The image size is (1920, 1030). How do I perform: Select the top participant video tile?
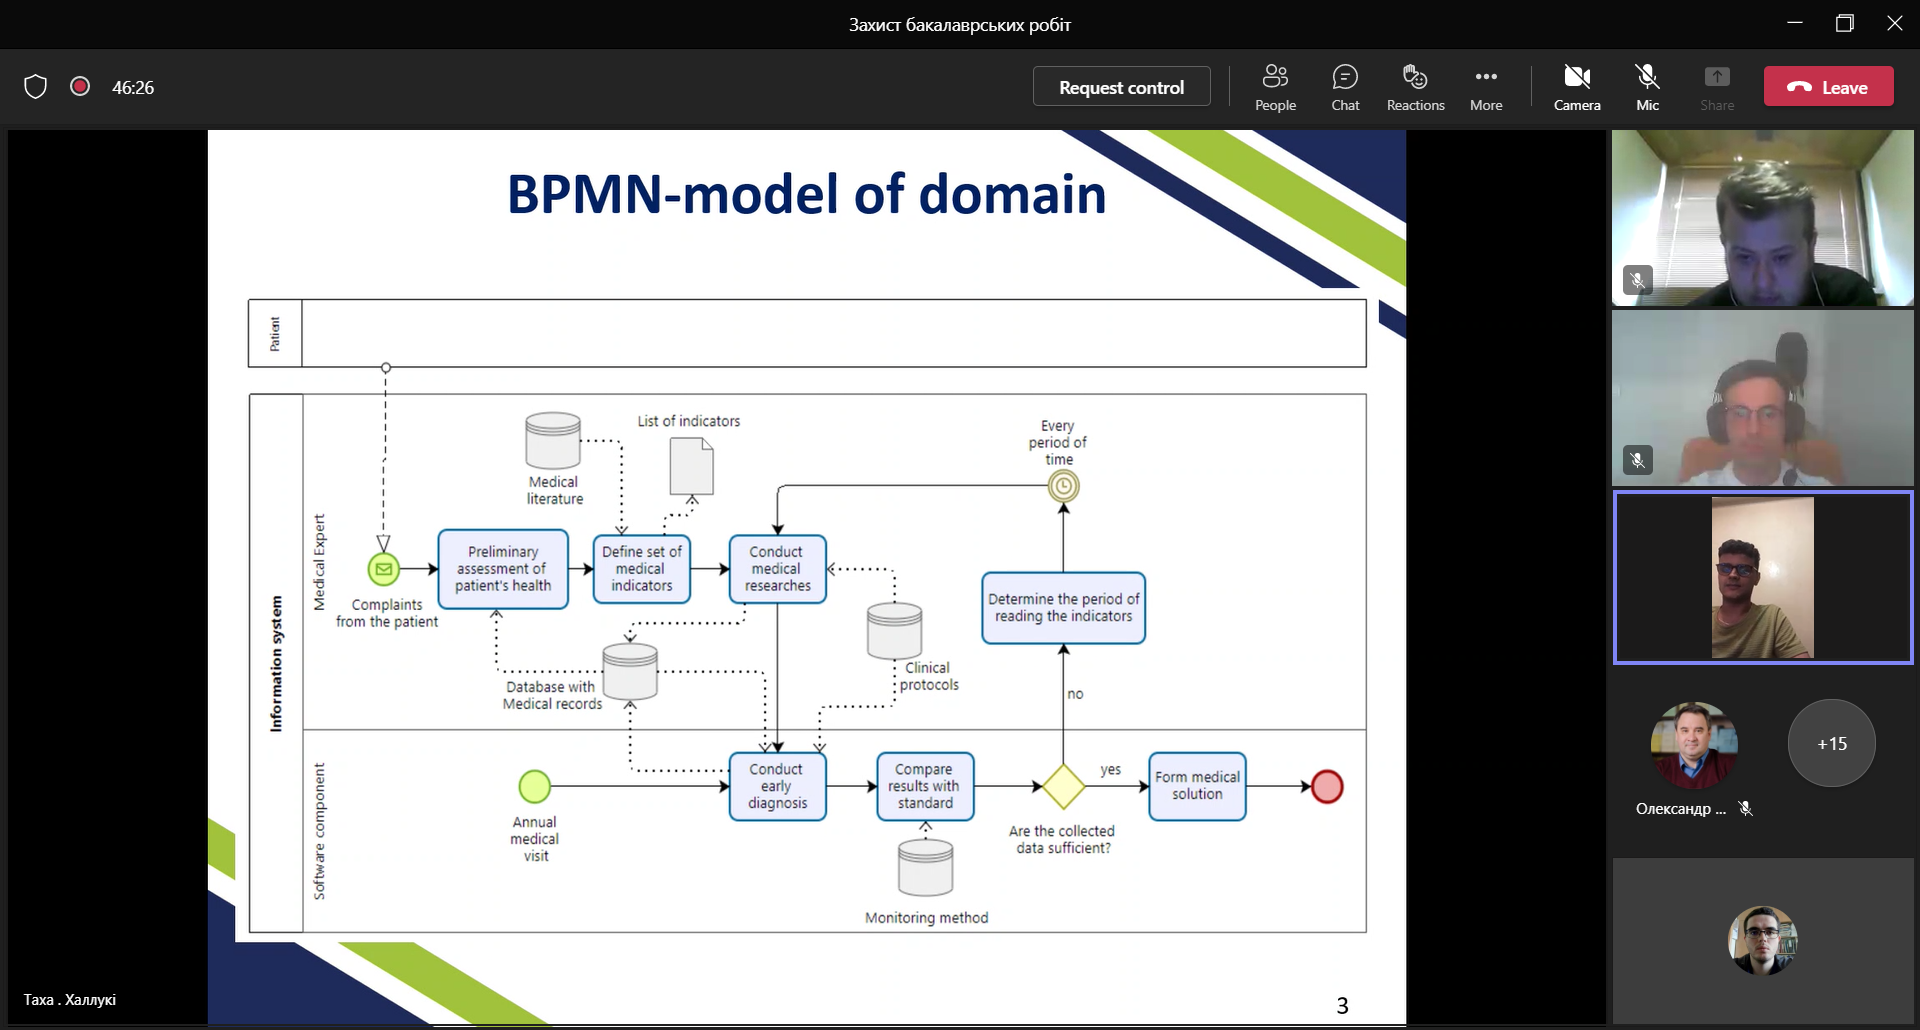tap(1762, 217)
